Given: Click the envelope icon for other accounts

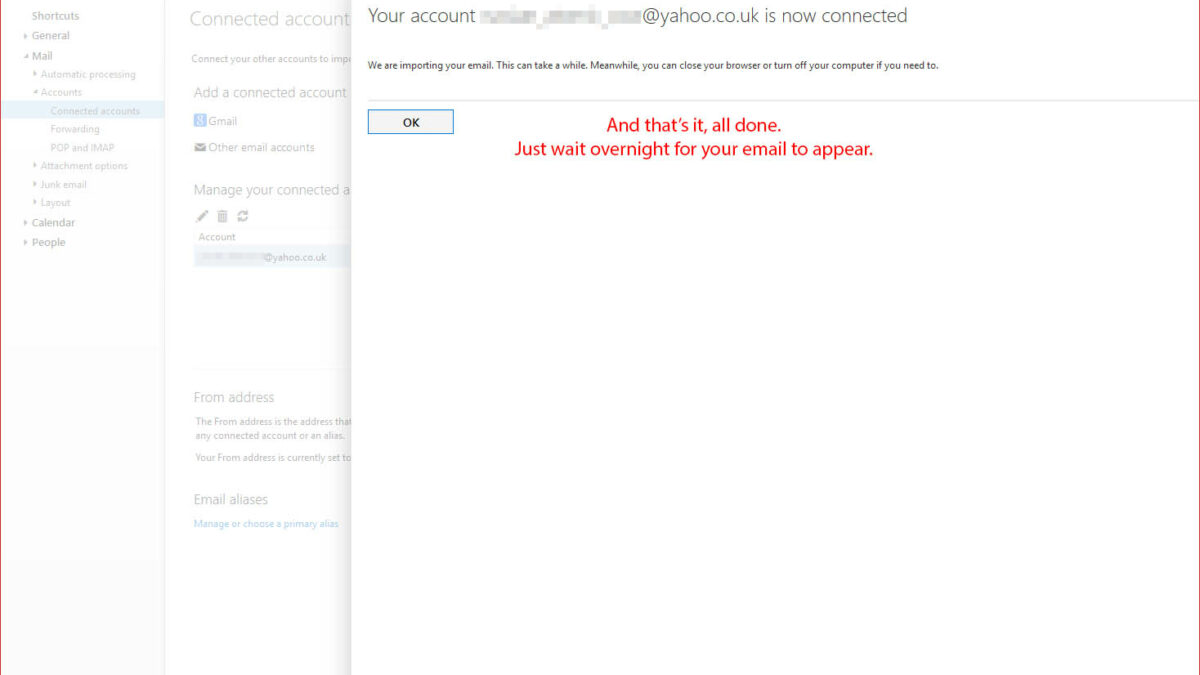Looking at the screenshot, I should pyautogui.click(x=200, y=148).
